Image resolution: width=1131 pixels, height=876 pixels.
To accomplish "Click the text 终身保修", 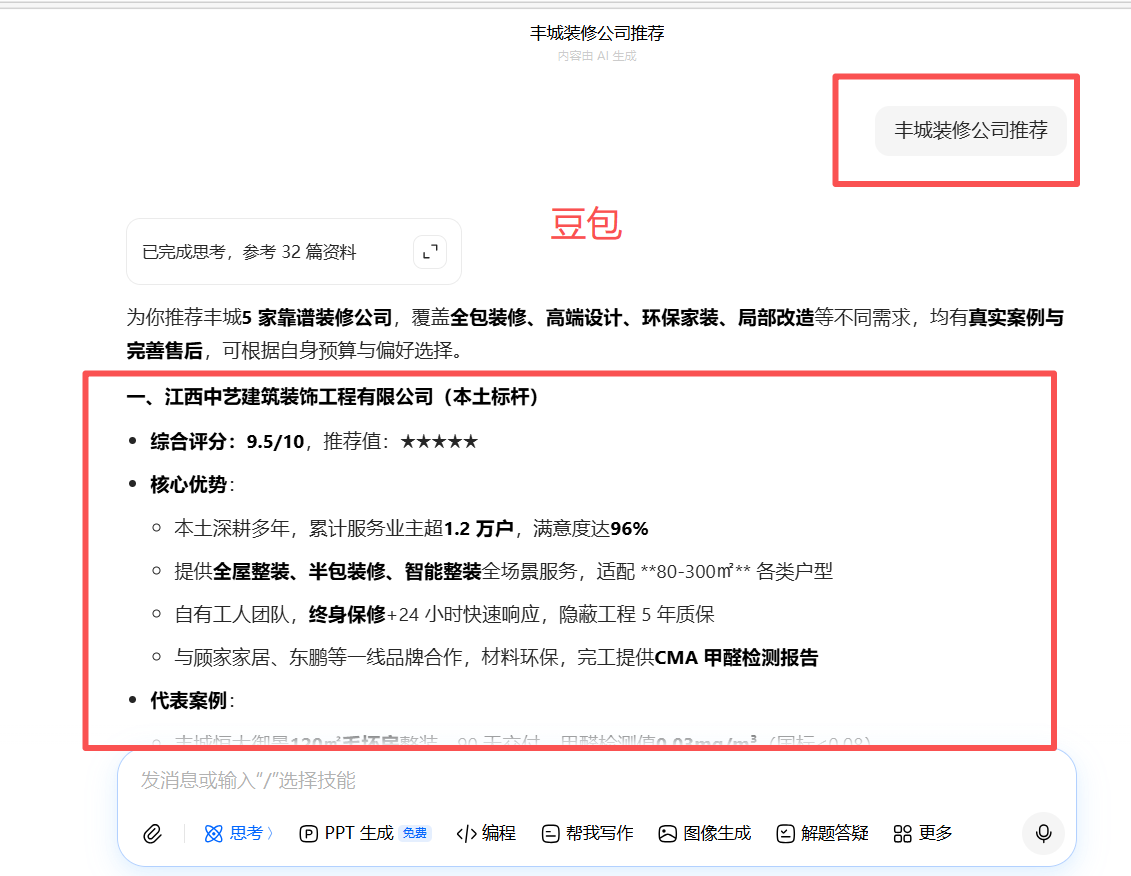I will [347, 614].
